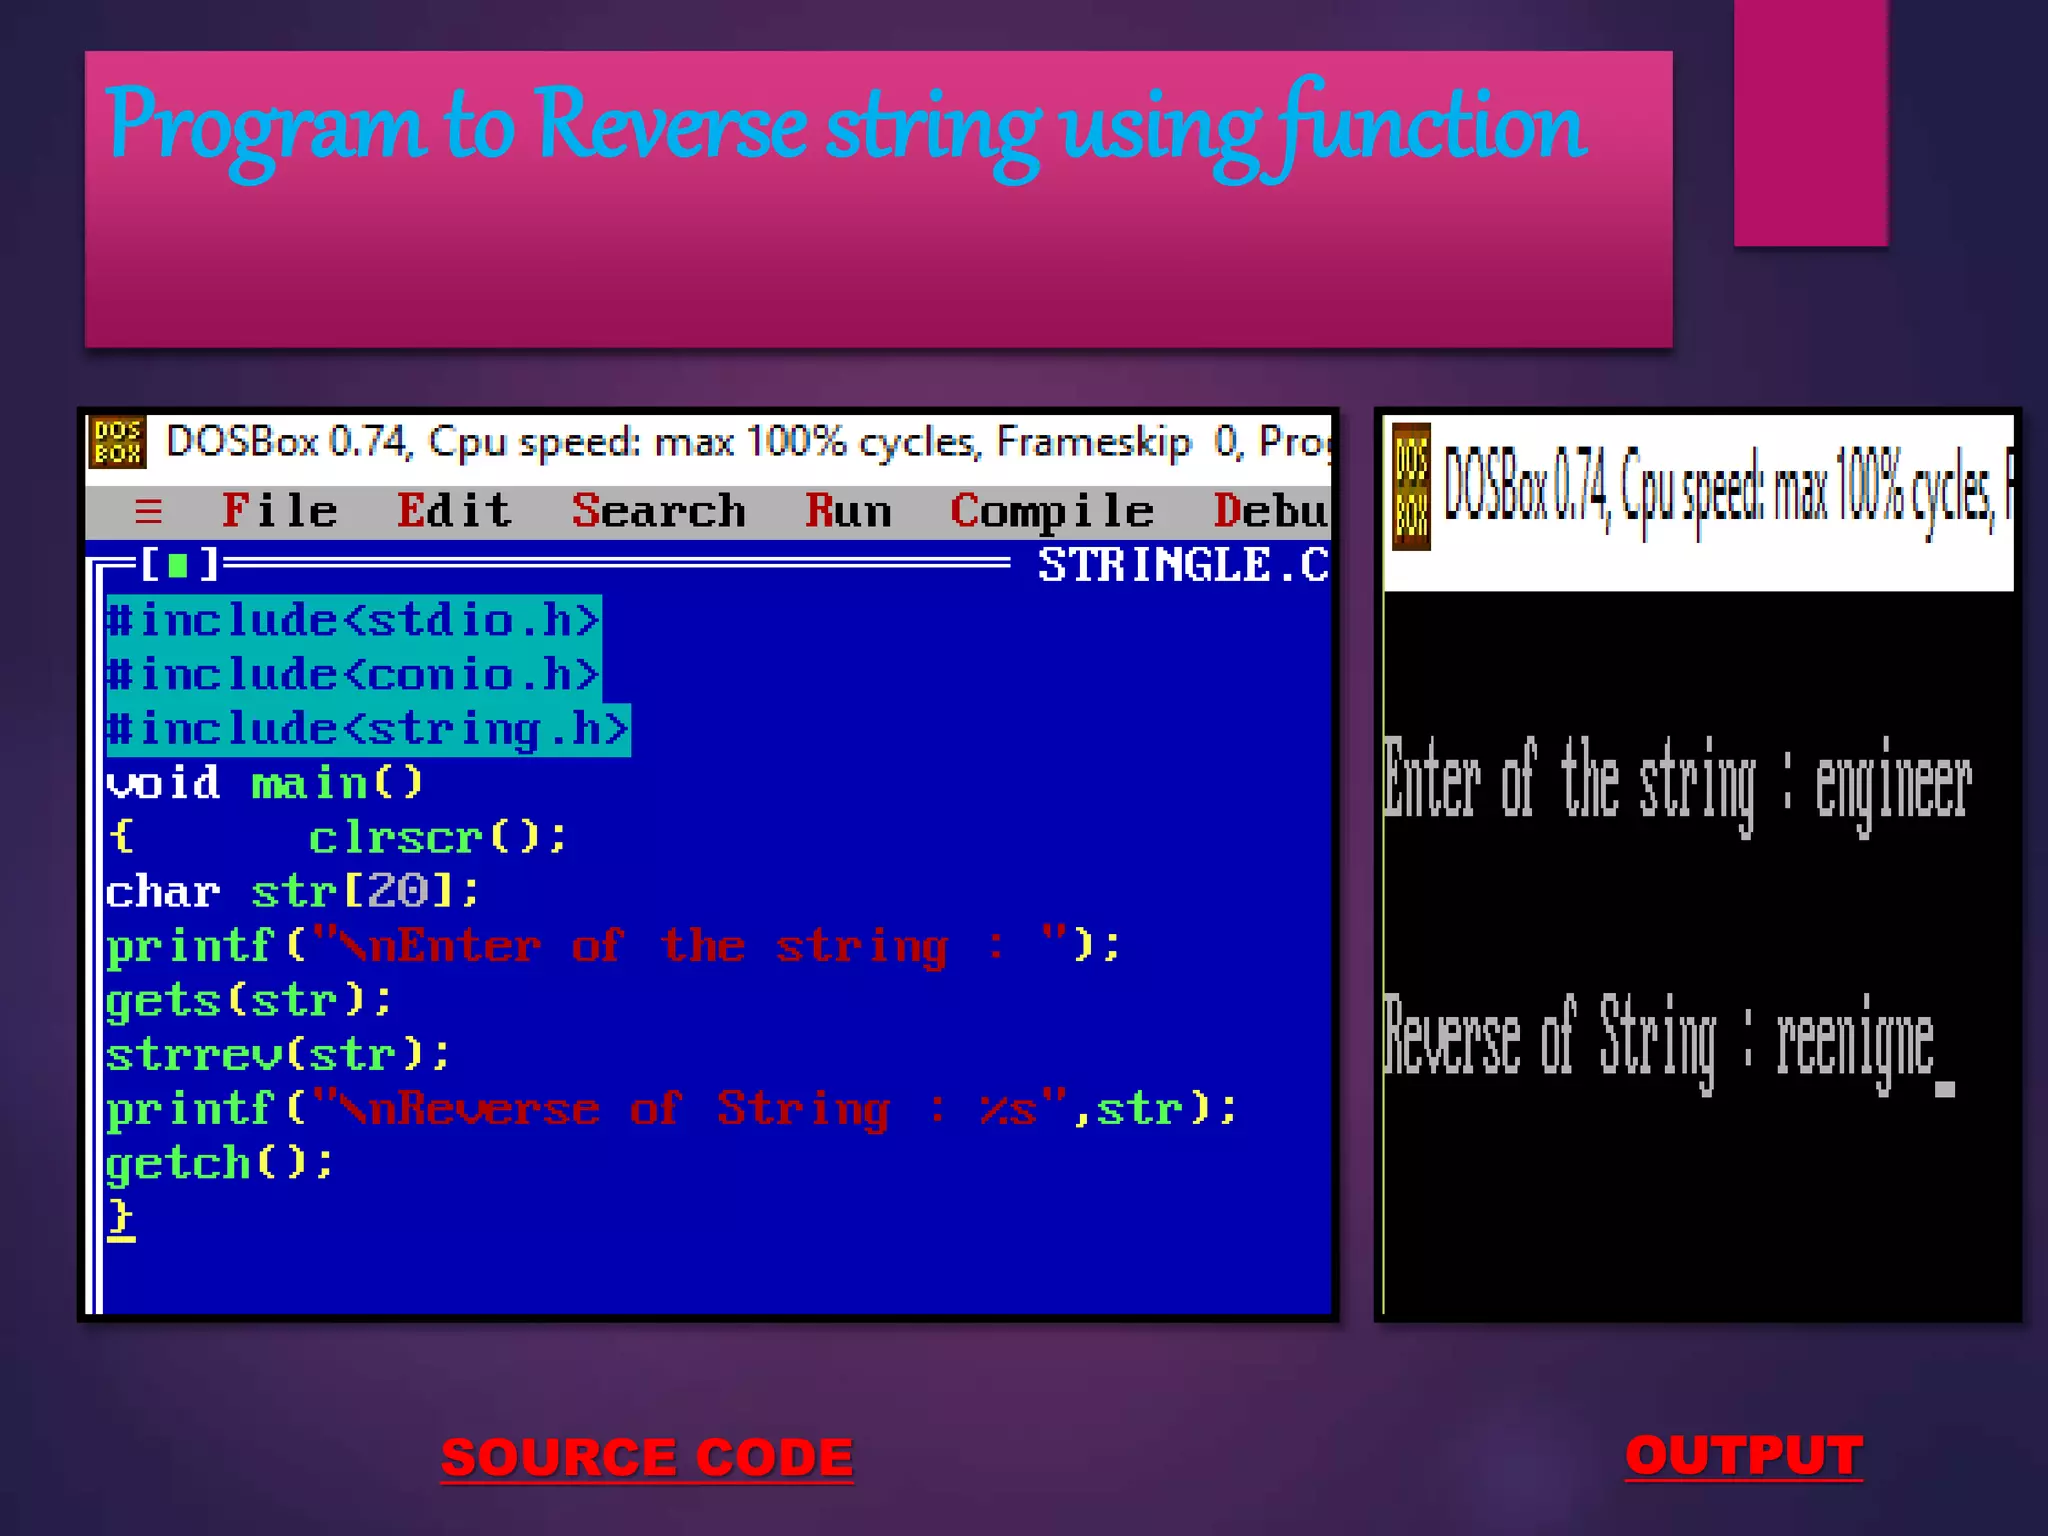The image size is (2048, 1536).
Task: Click the gets(str); line
Action: [250, 1001]
